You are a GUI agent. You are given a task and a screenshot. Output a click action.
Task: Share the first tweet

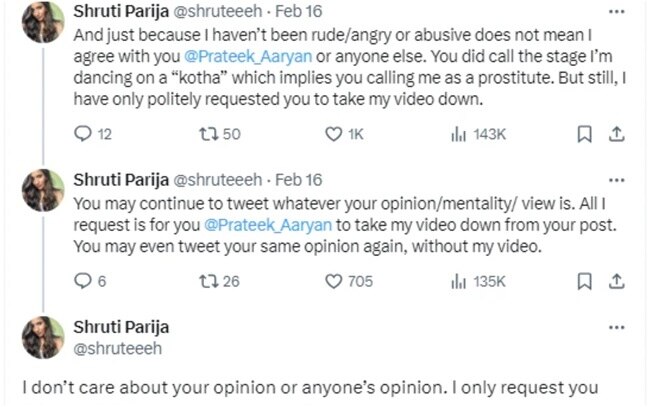617,133
